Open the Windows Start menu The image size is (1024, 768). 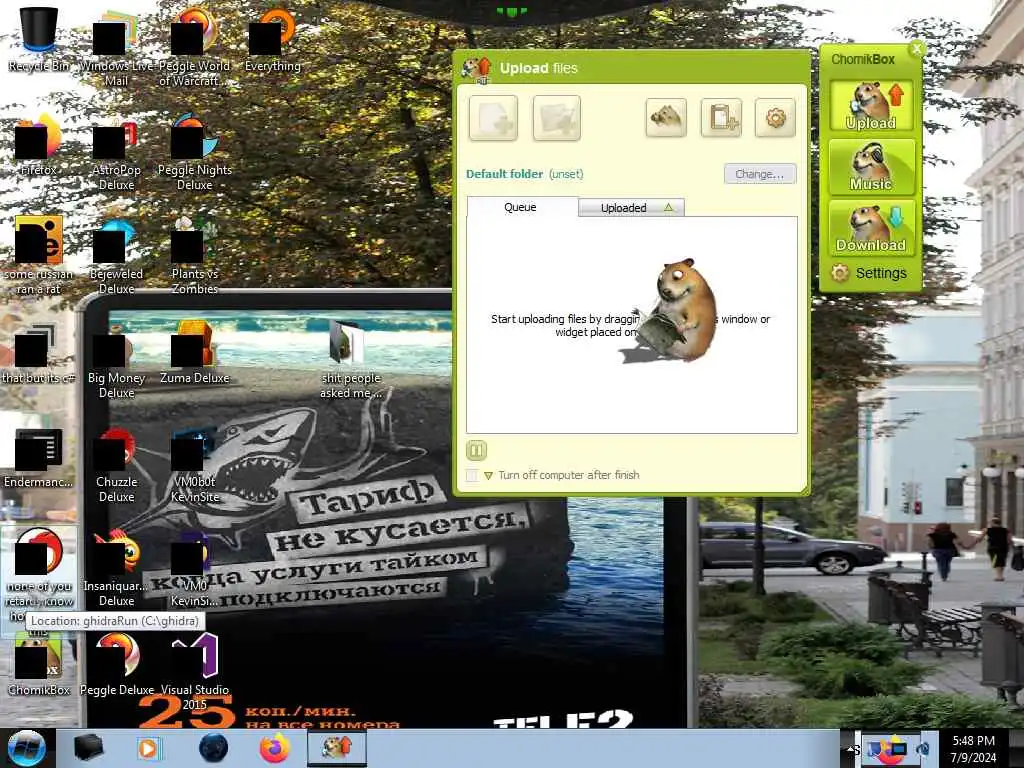pos(26,748)
